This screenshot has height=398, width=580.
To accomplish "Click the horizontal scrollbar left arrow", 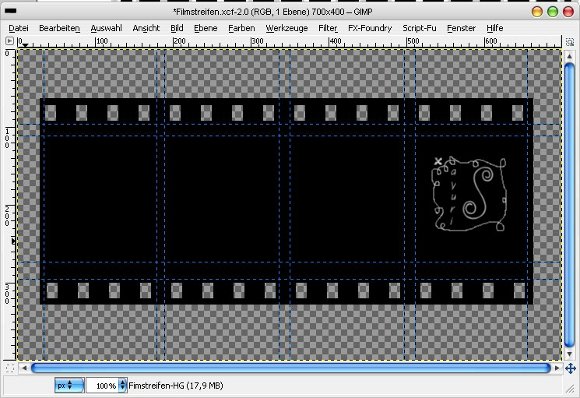I will [x=24, y=368].
